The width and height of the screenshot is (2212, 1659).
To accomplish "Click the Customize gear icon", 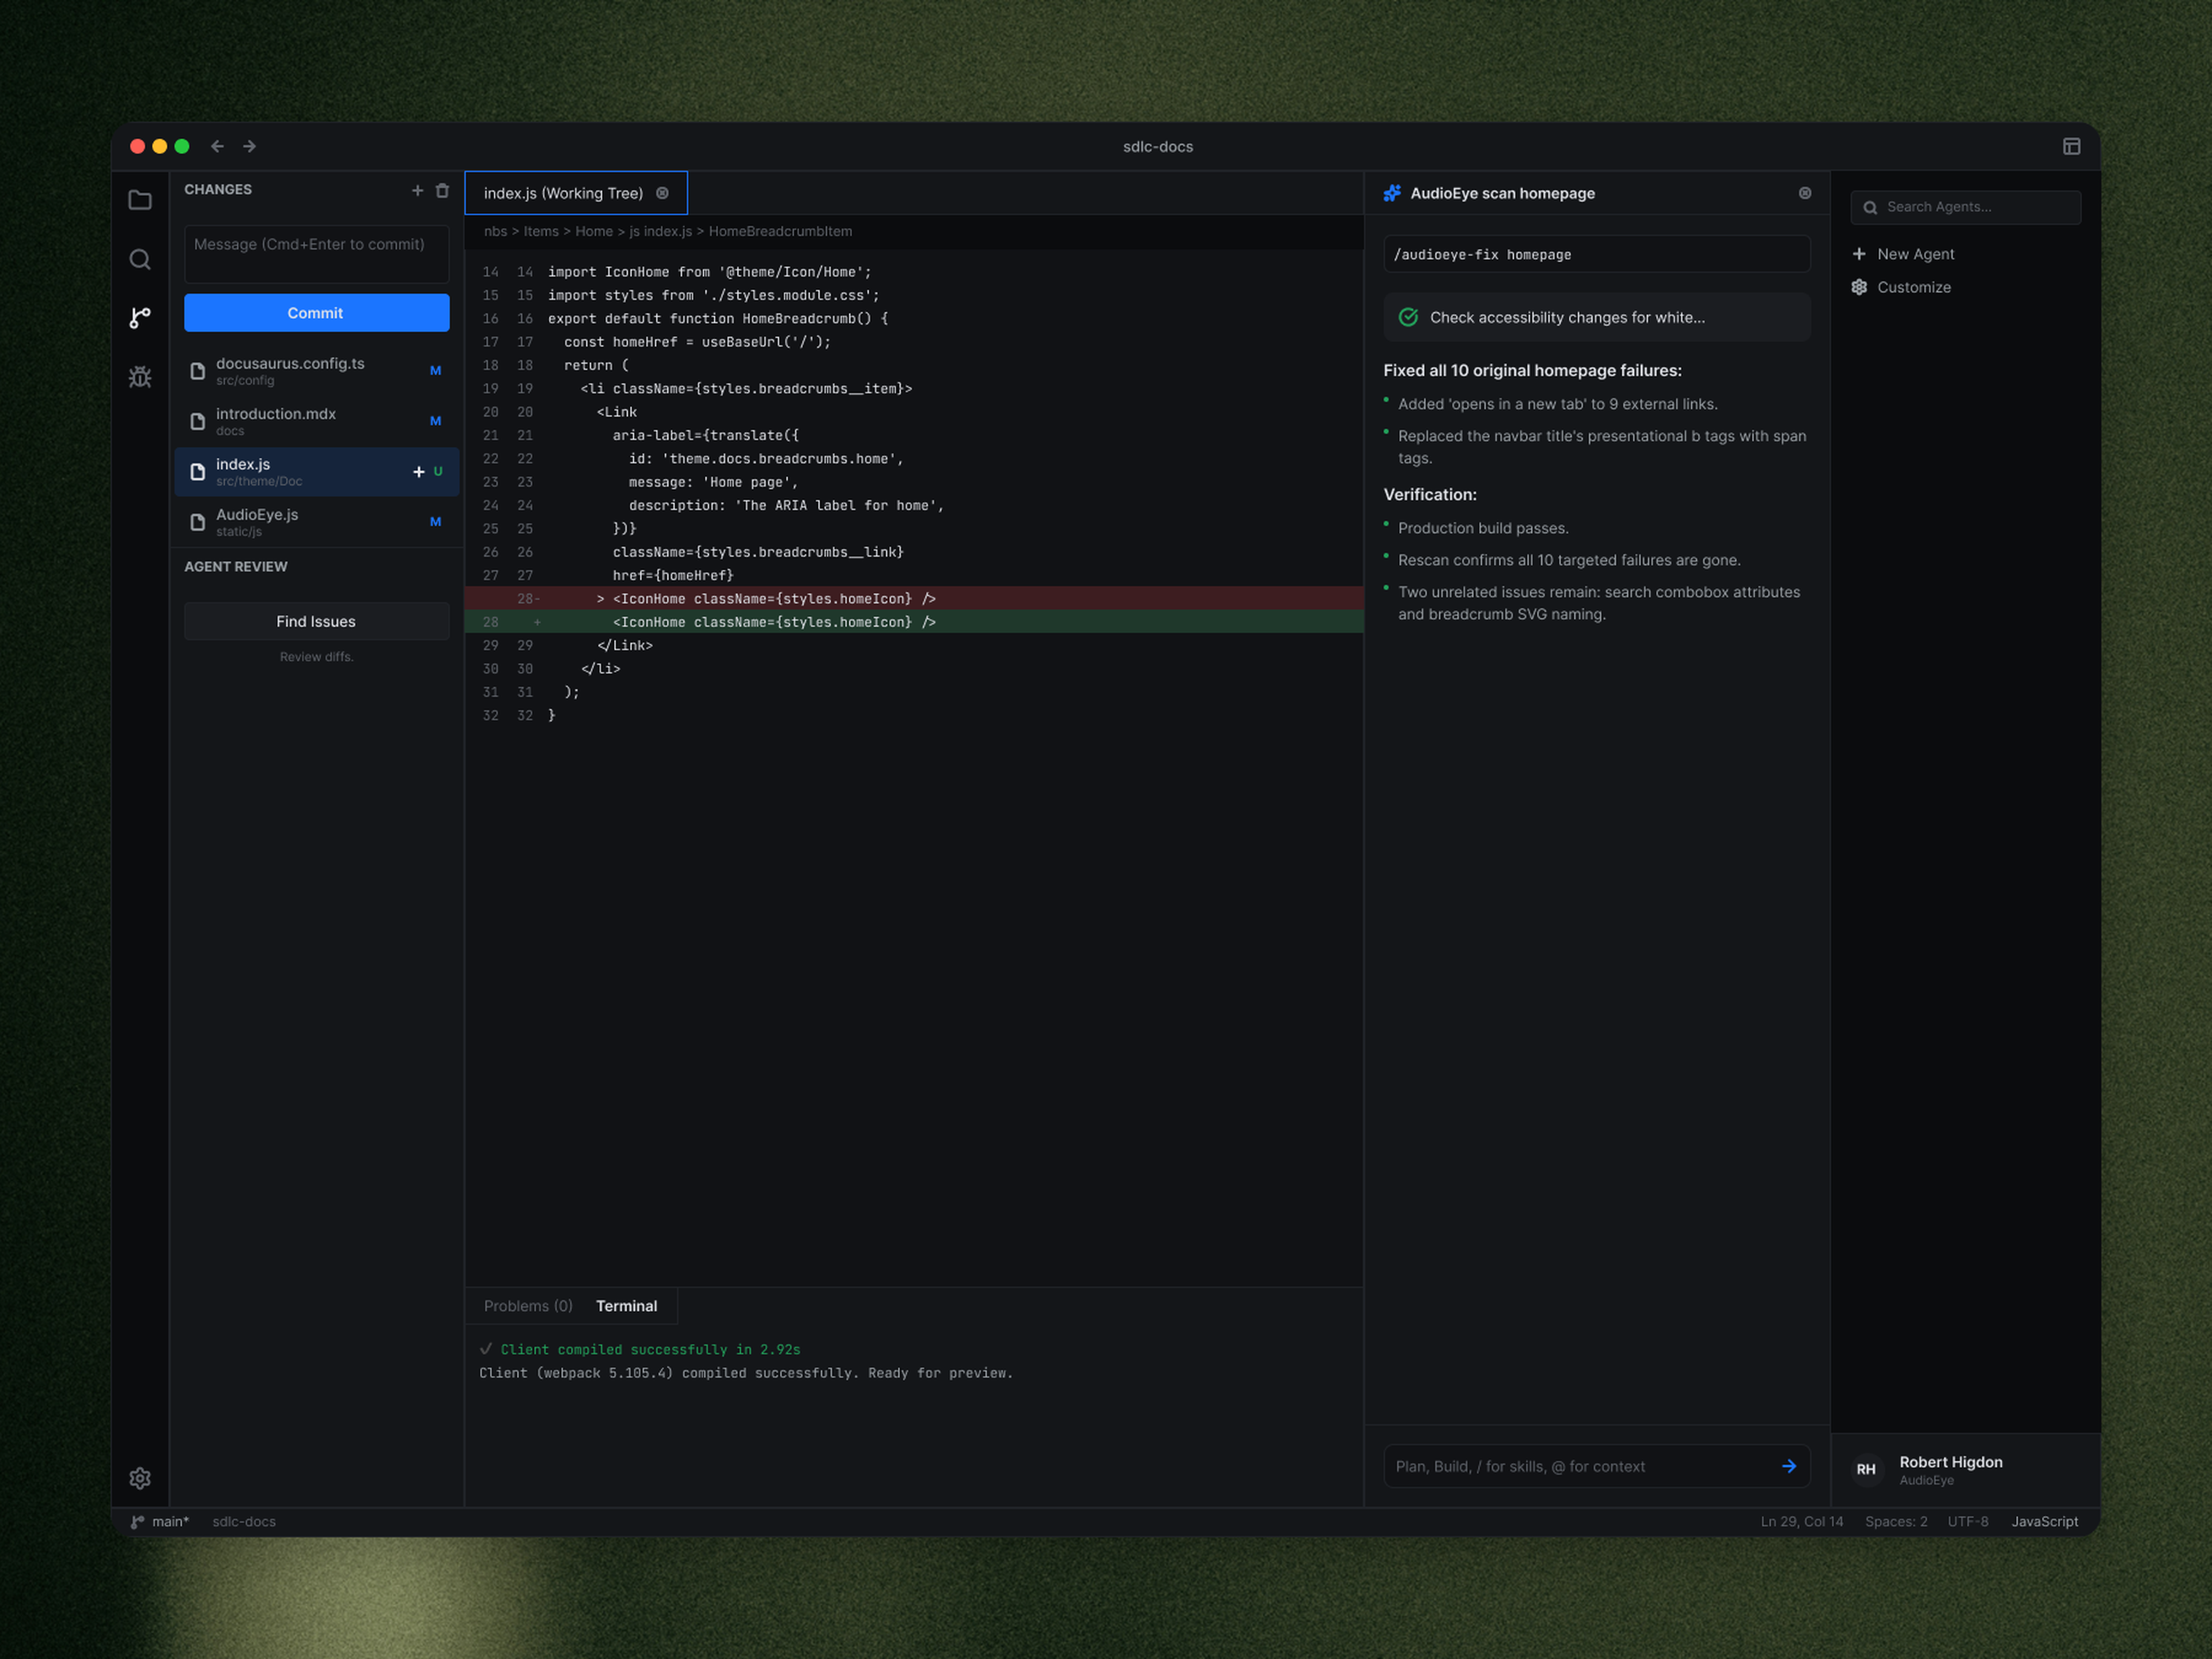I will [x=1859, y=287].
